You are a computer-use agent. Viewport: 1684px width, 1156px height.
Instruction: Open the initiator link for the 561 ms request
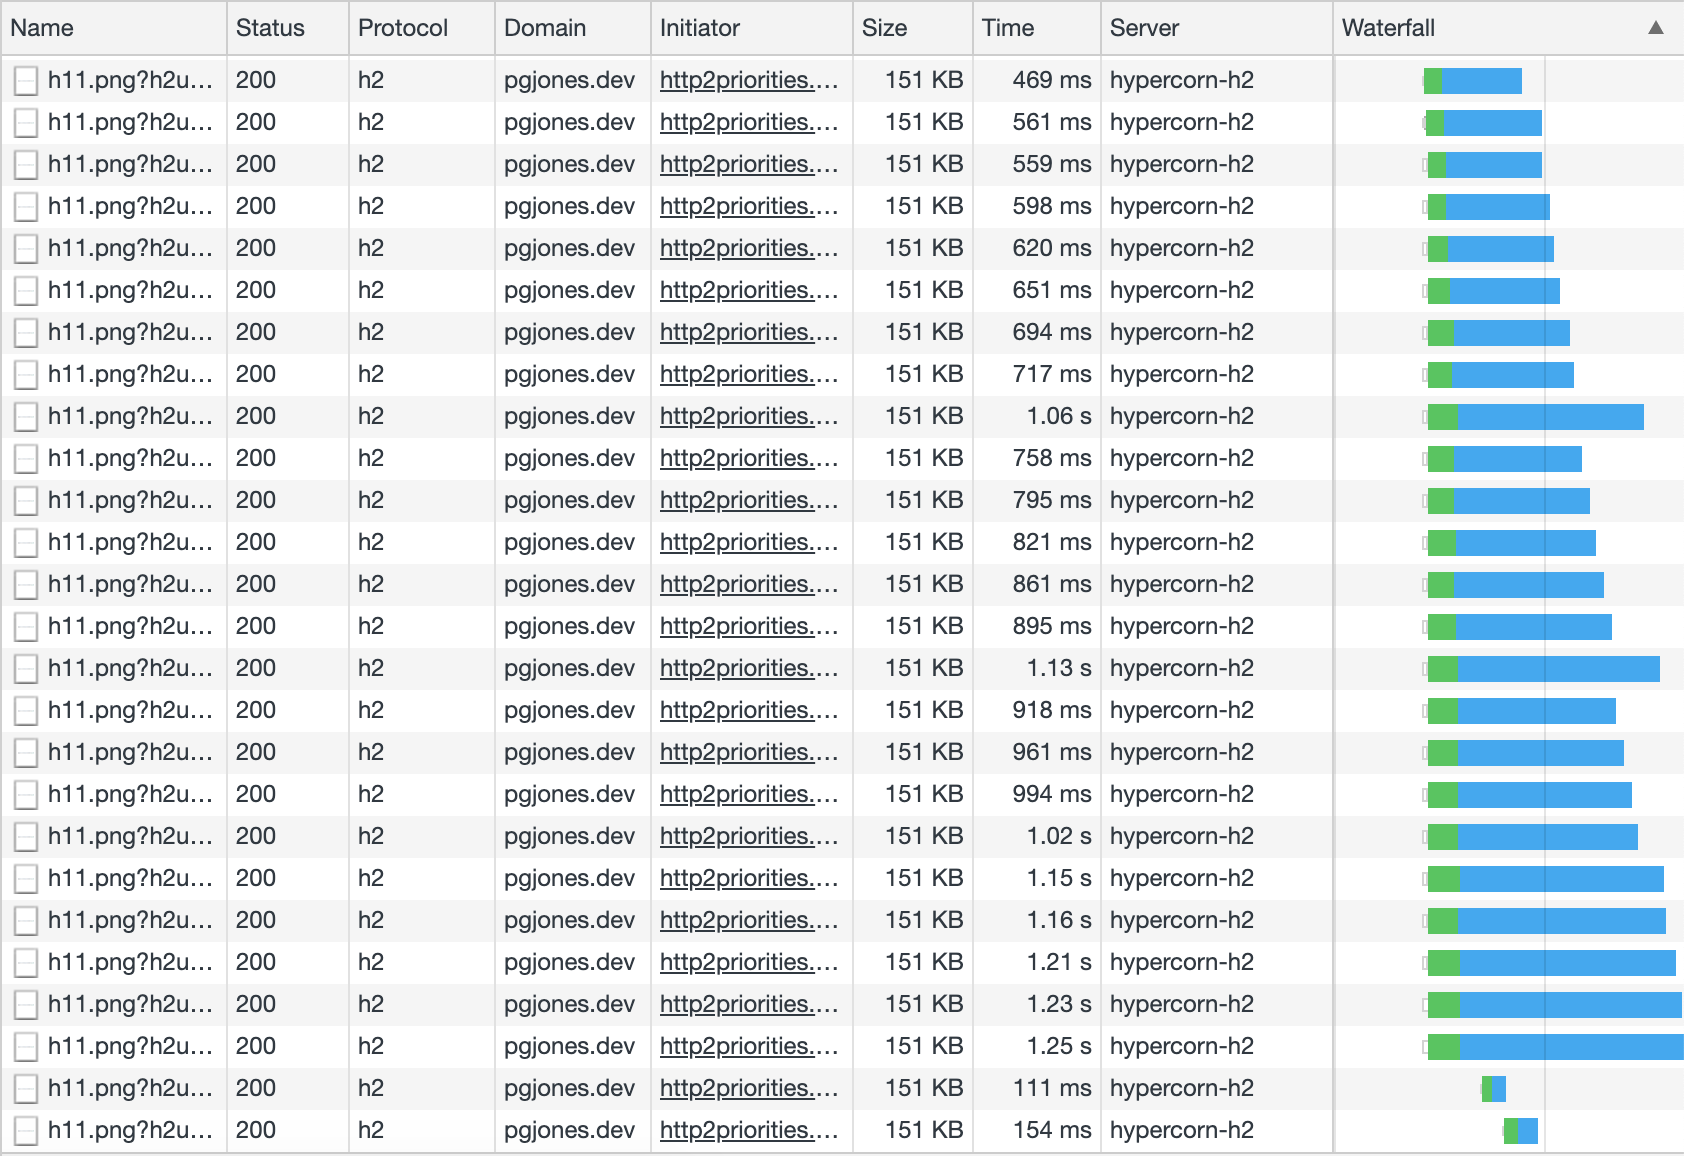(748, 122)
